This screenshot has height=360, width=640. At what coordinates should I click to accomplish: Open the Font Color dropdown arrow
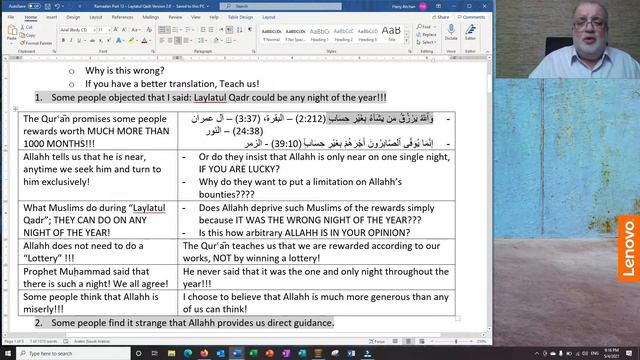click(149, 40)
